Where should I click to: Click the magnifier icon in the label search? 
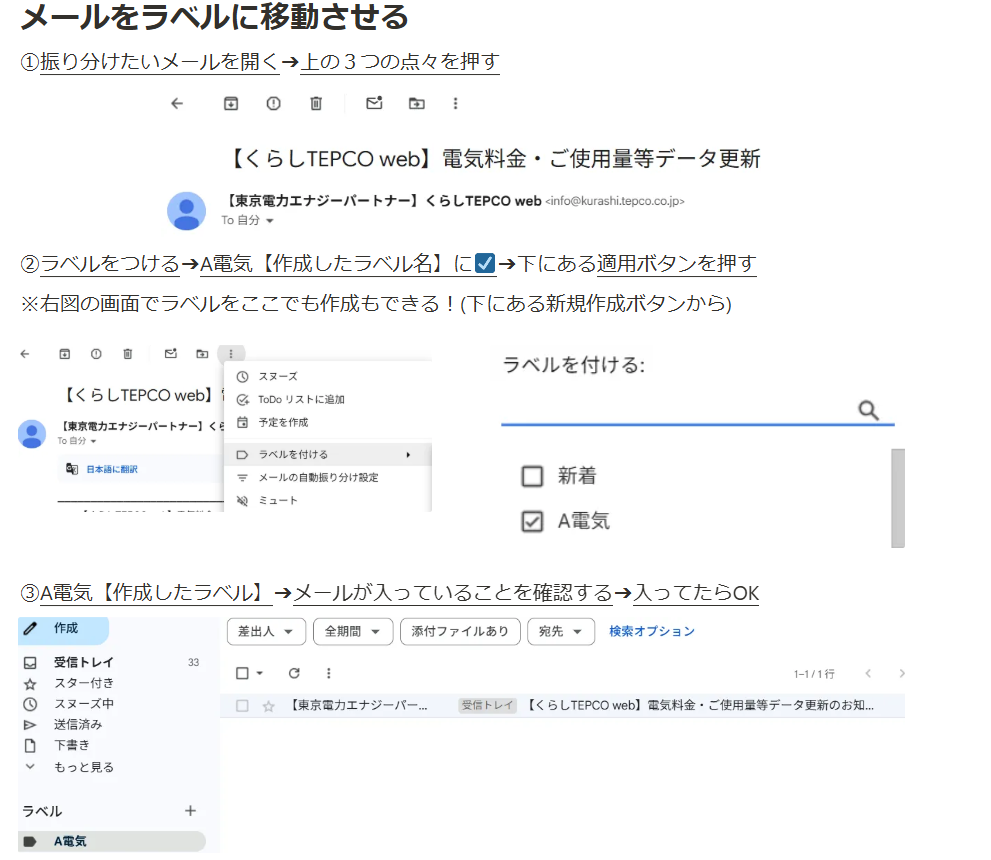click(x=869, y=410)
